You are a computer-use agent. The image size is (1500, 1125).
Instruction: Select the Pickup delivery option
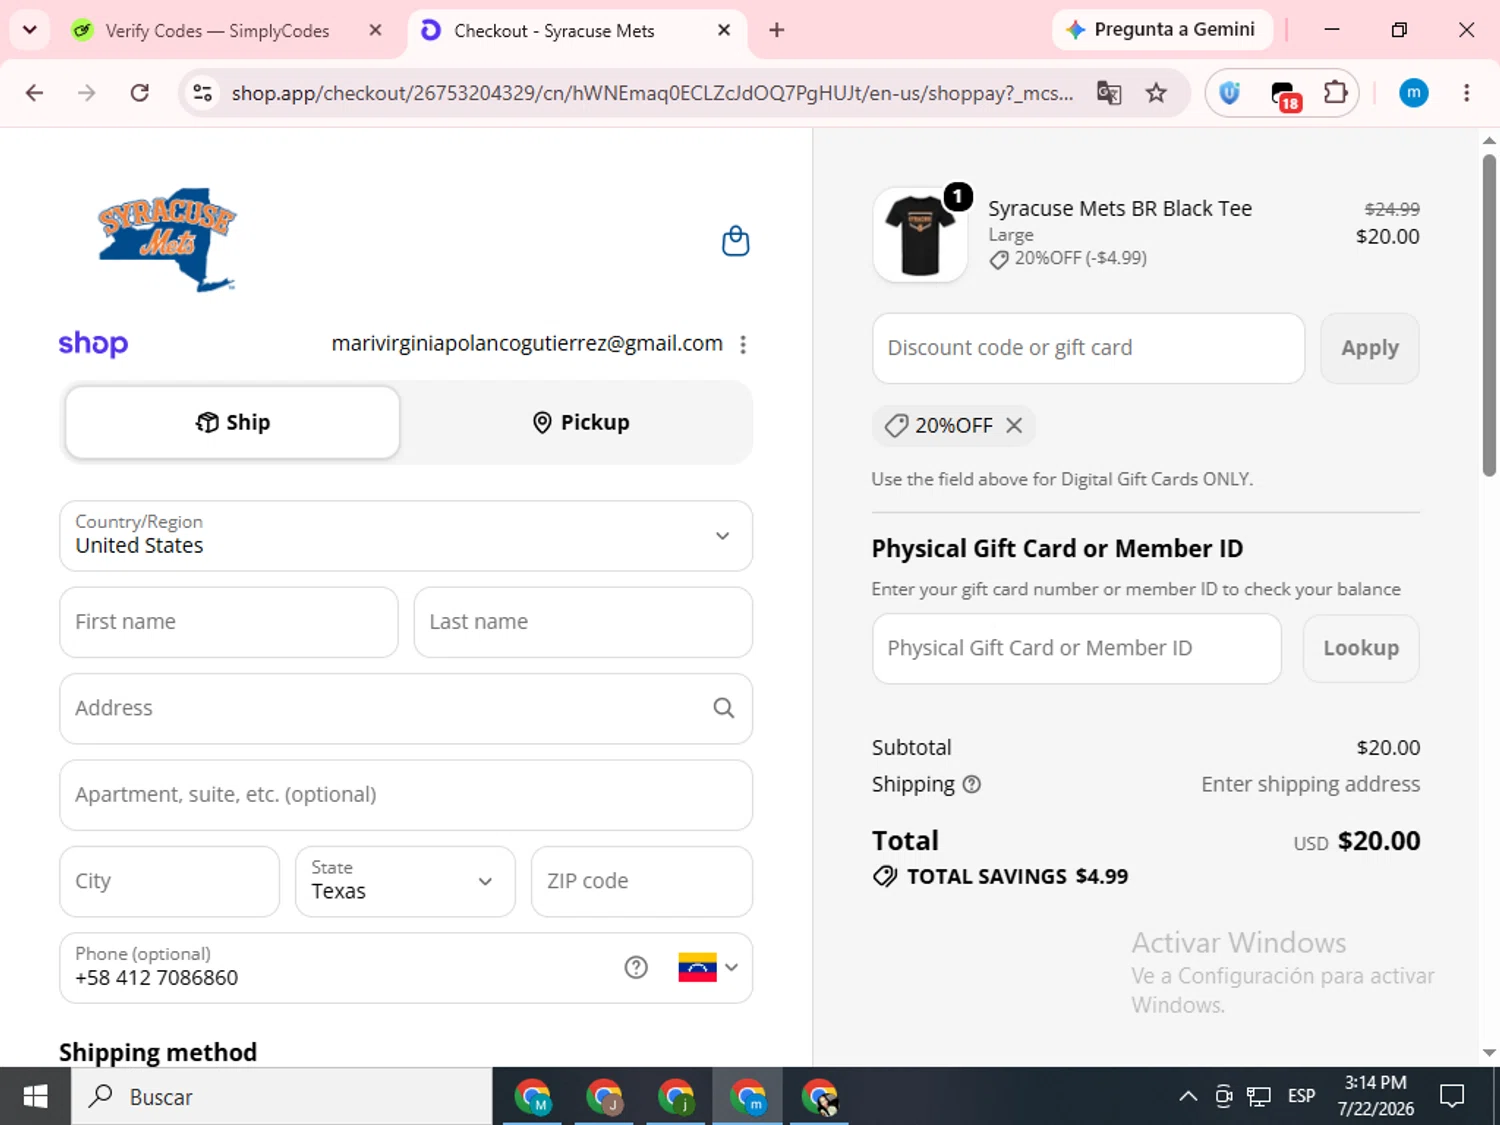click(x=581, y=422)
